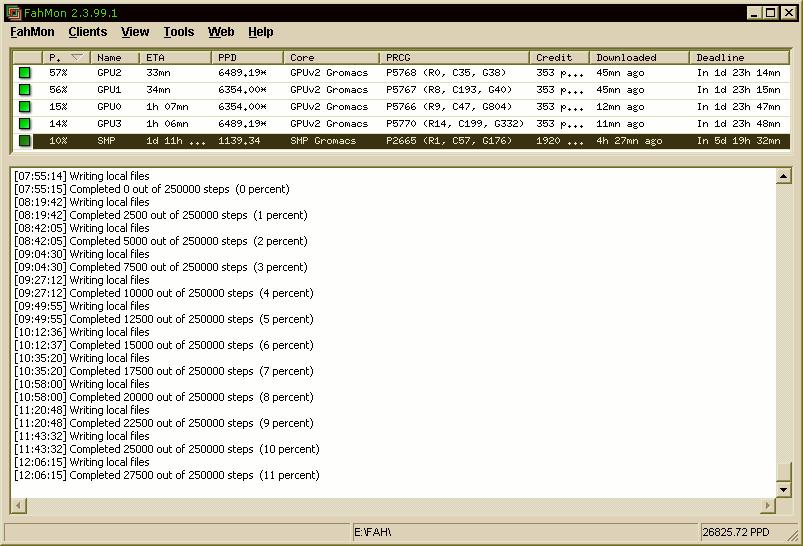Click the 26825.72 PPD total in status bar
This screenshot has width=803, height=546.
click(735, 532)
